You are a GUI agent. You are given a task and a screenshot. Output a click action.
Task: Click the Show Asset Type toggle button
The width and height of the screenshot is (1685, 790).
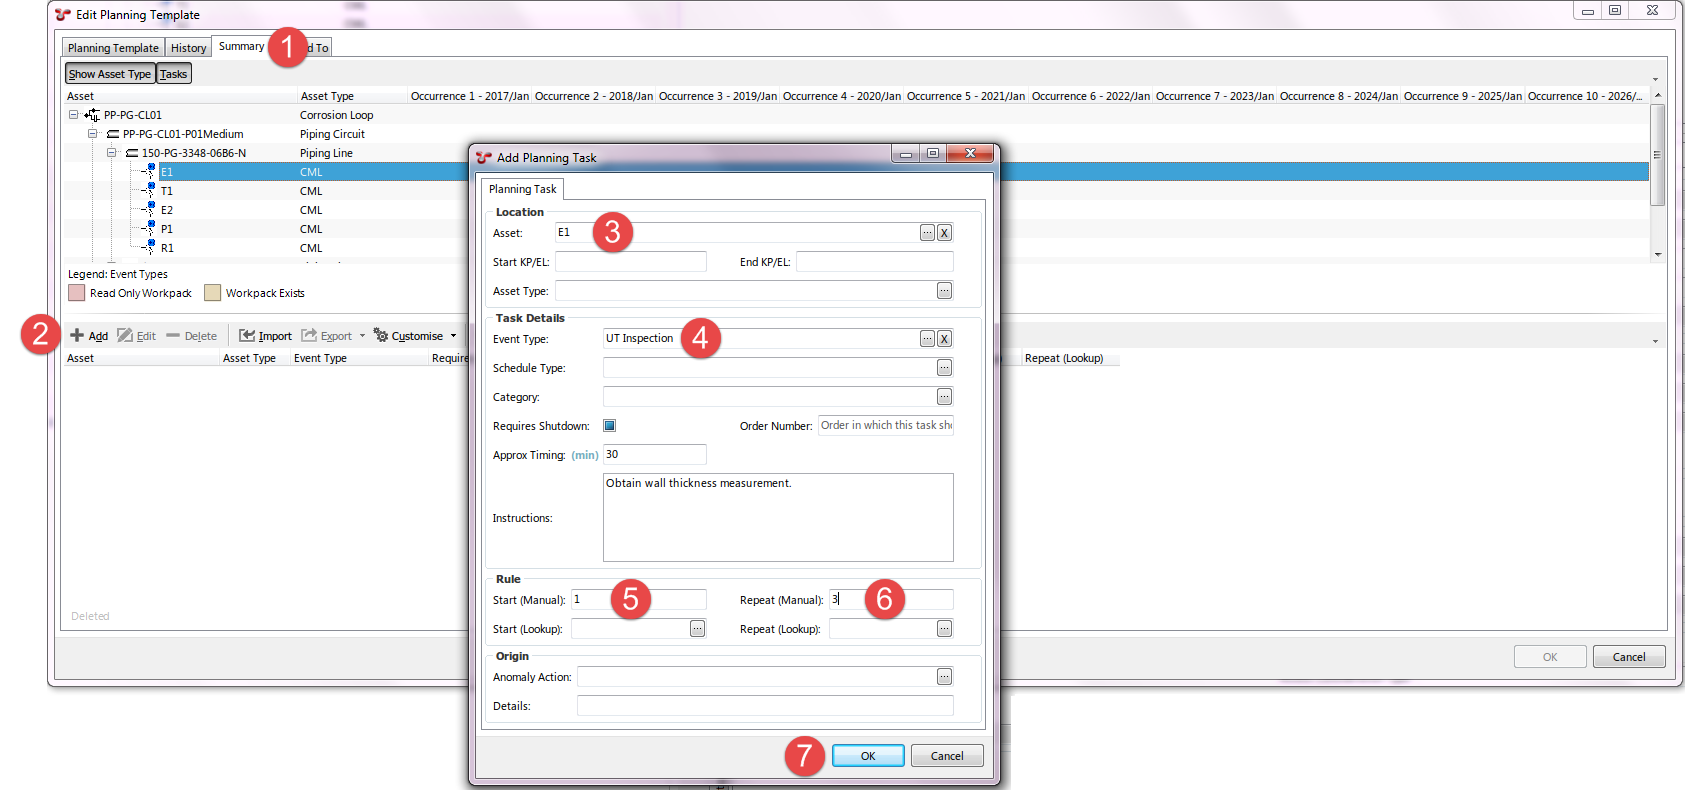tap(110, 74)
